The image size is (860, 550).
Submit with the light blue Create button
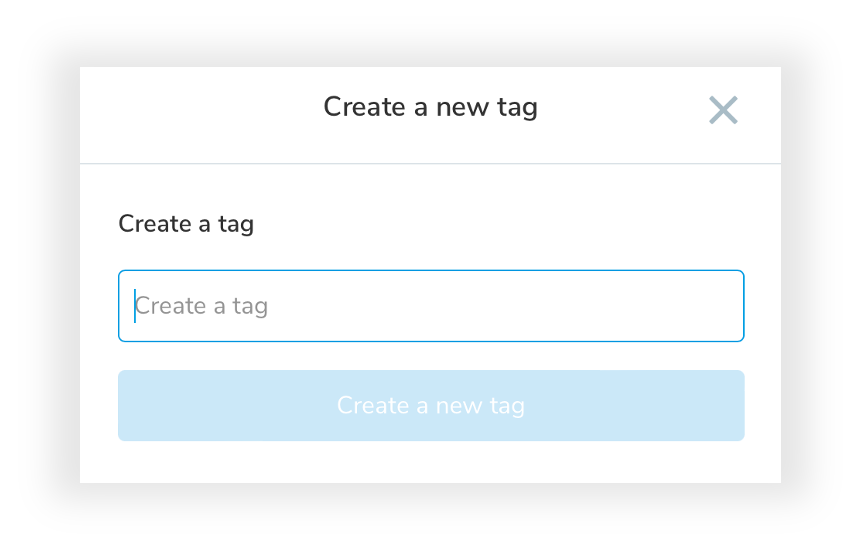[x=431, y=406]
